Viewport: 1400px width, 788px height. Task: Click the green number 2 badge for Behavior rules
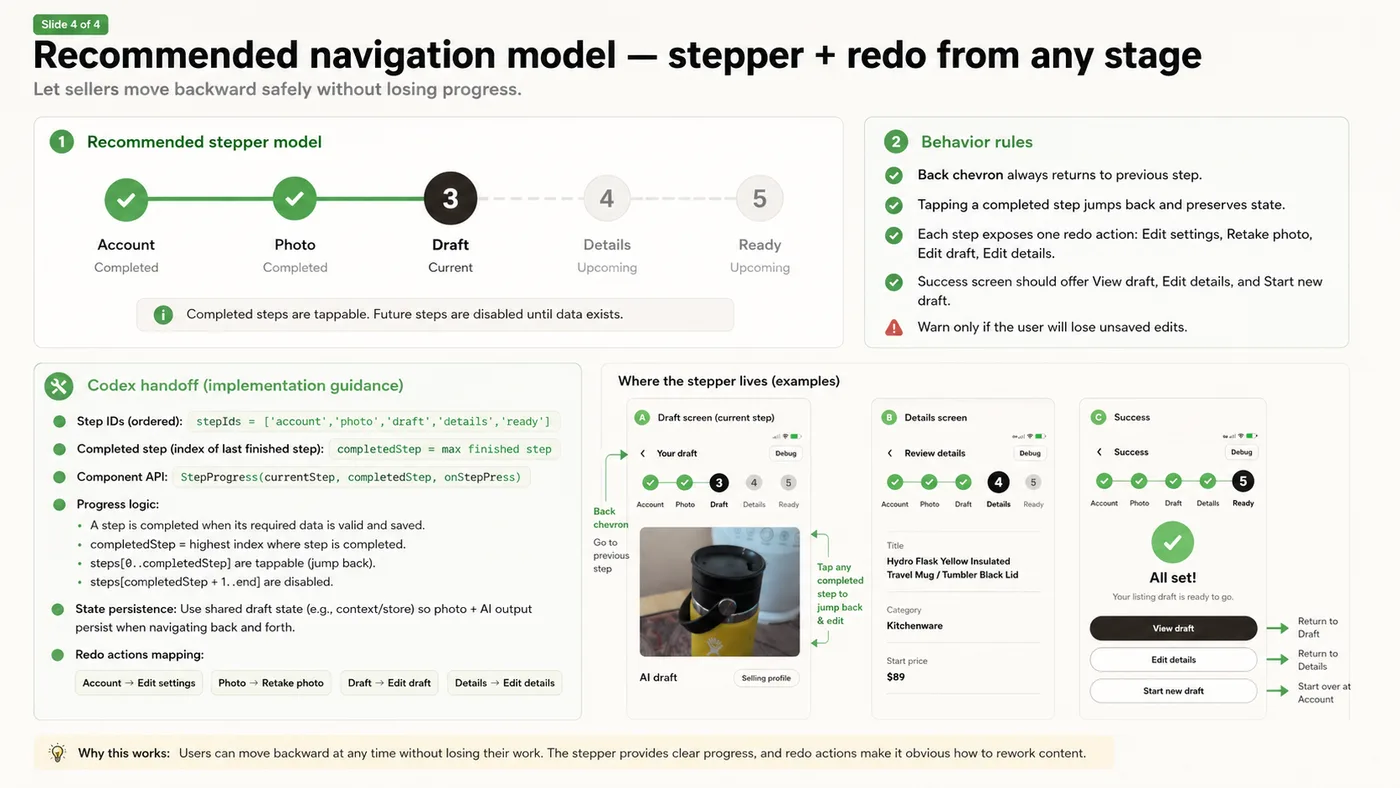pyautogui.click(x=896, y=142)
